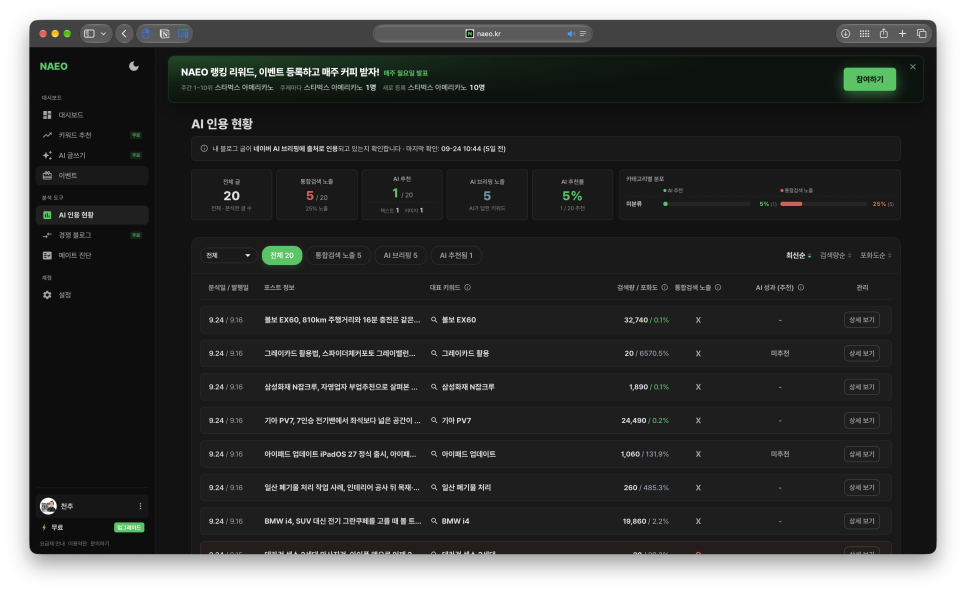Image resolution: width=966 pixels, height=593 pixels.
Task: Open a new Safari tab with the plus icon
Action: [902, 34]
